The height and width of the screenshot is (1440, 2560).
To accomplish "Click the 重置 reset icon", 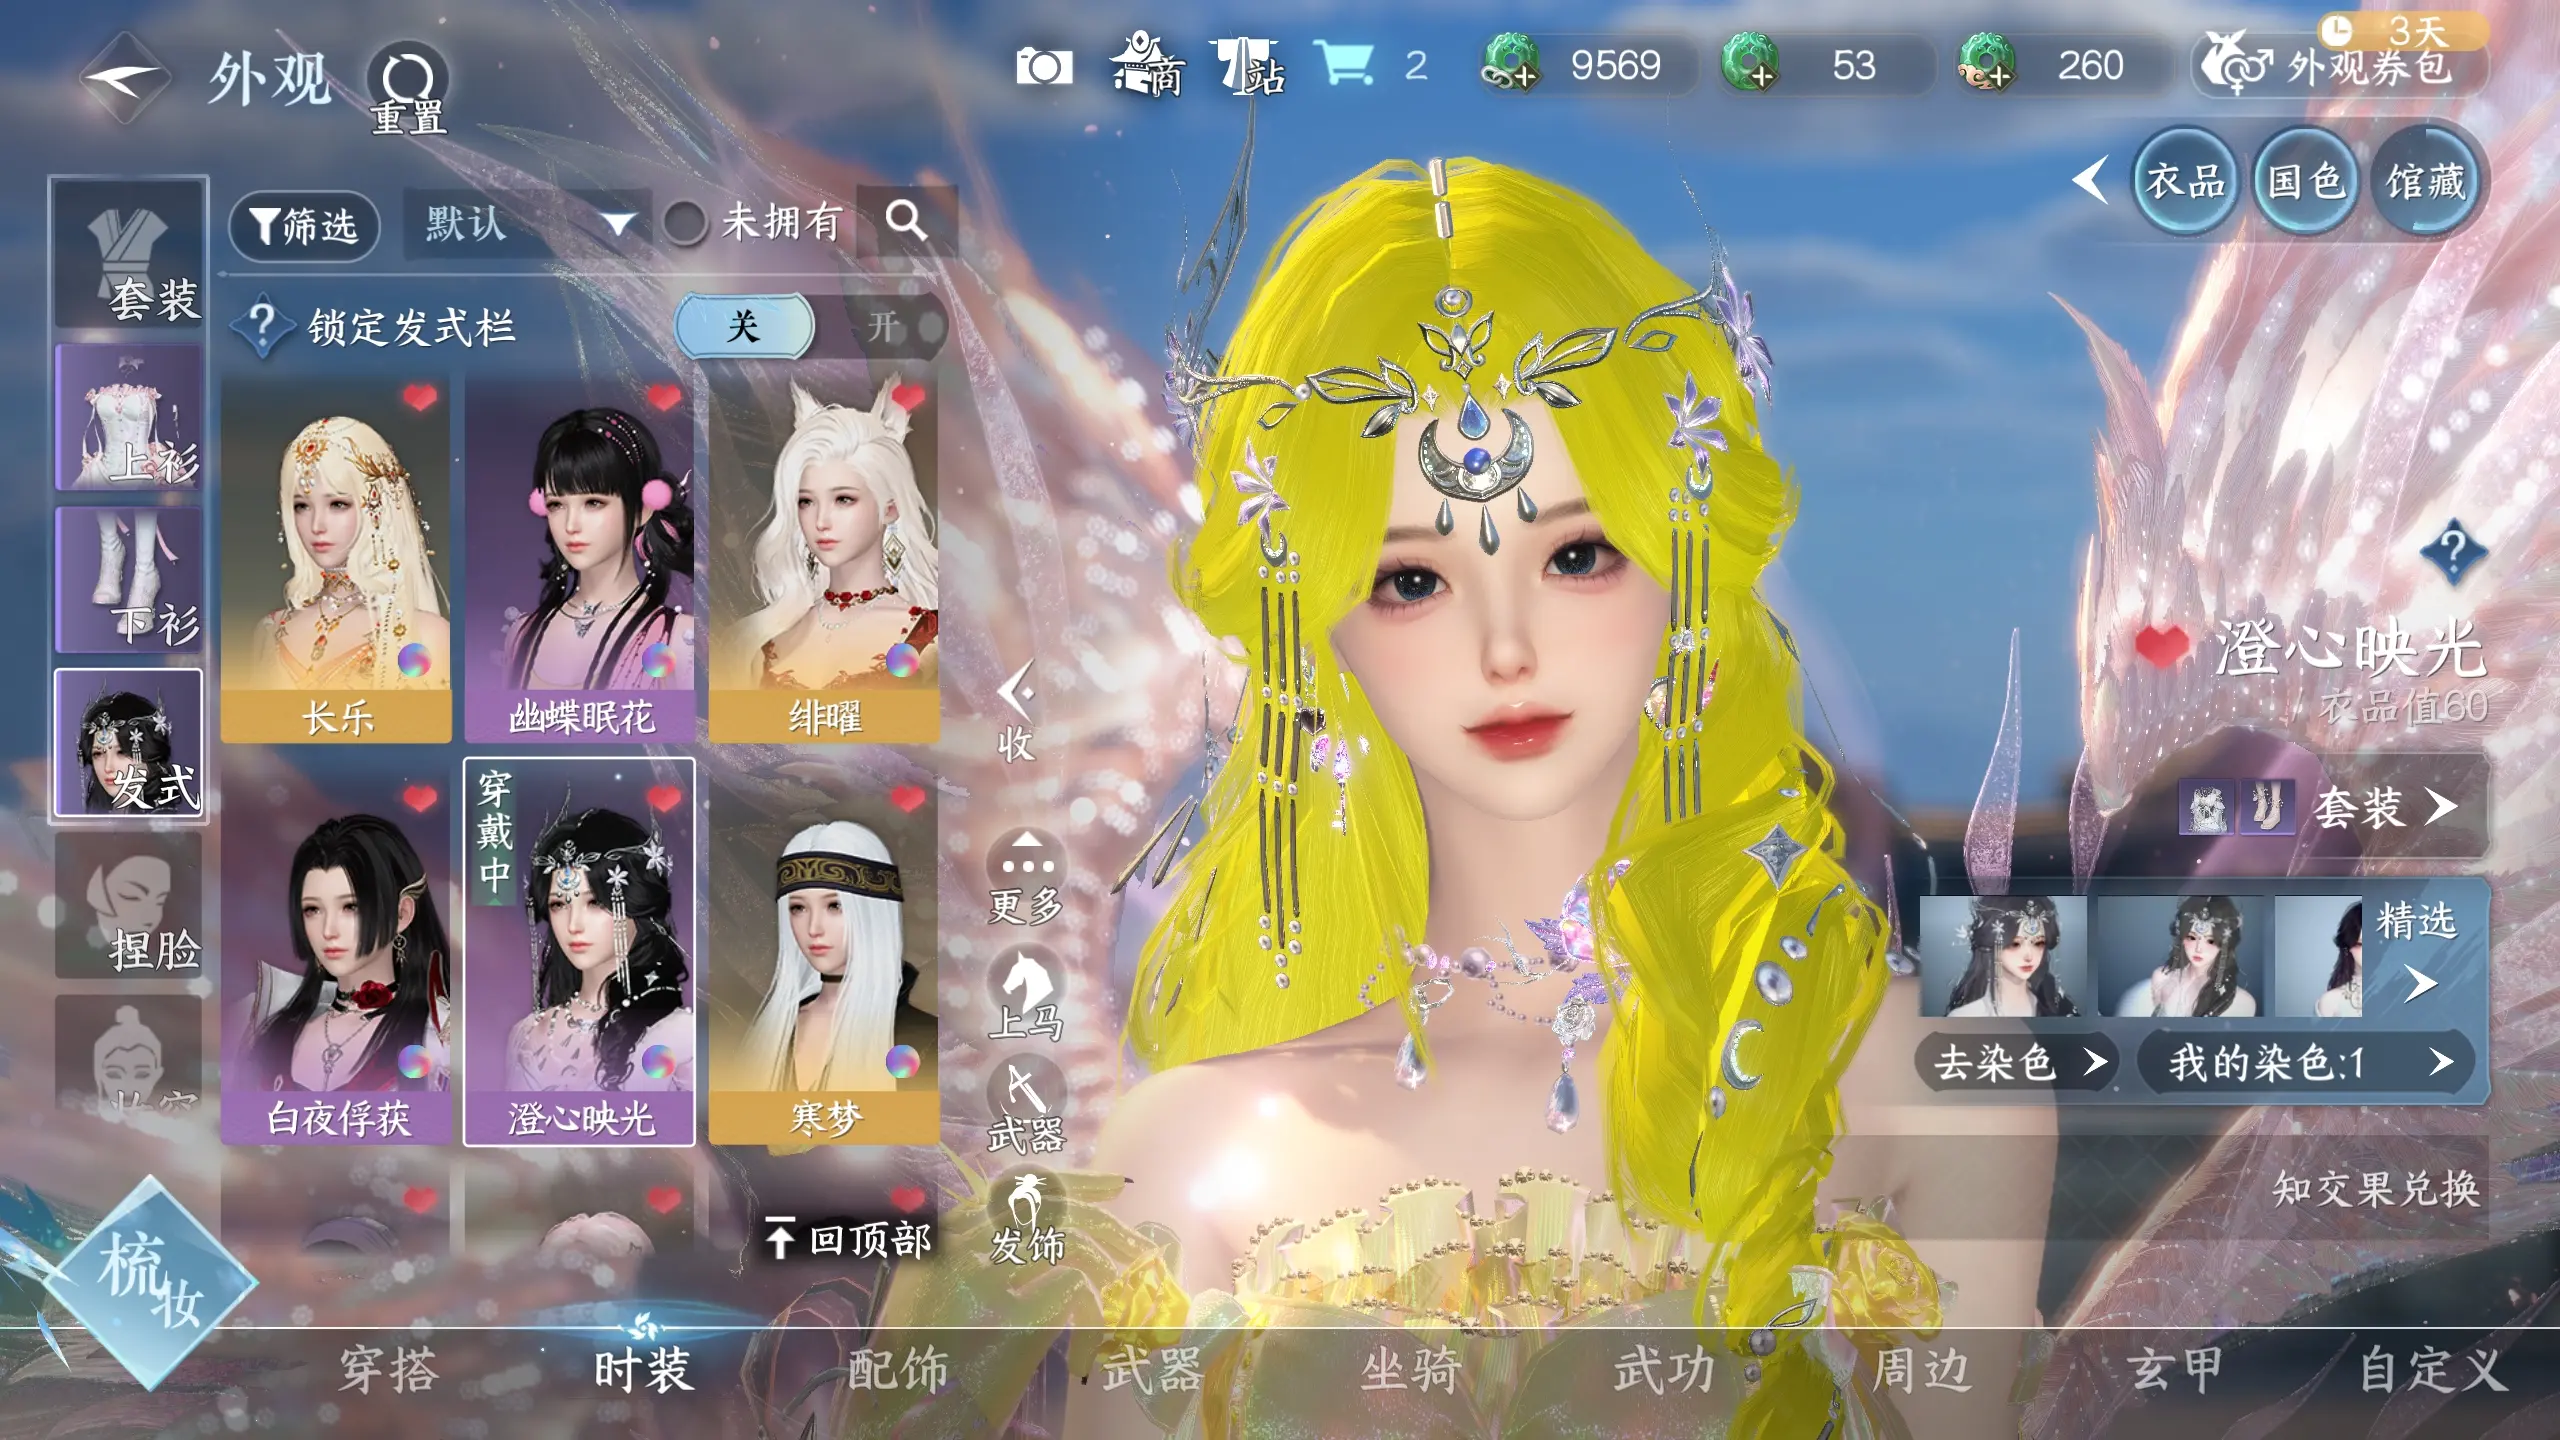I will 408,88.
